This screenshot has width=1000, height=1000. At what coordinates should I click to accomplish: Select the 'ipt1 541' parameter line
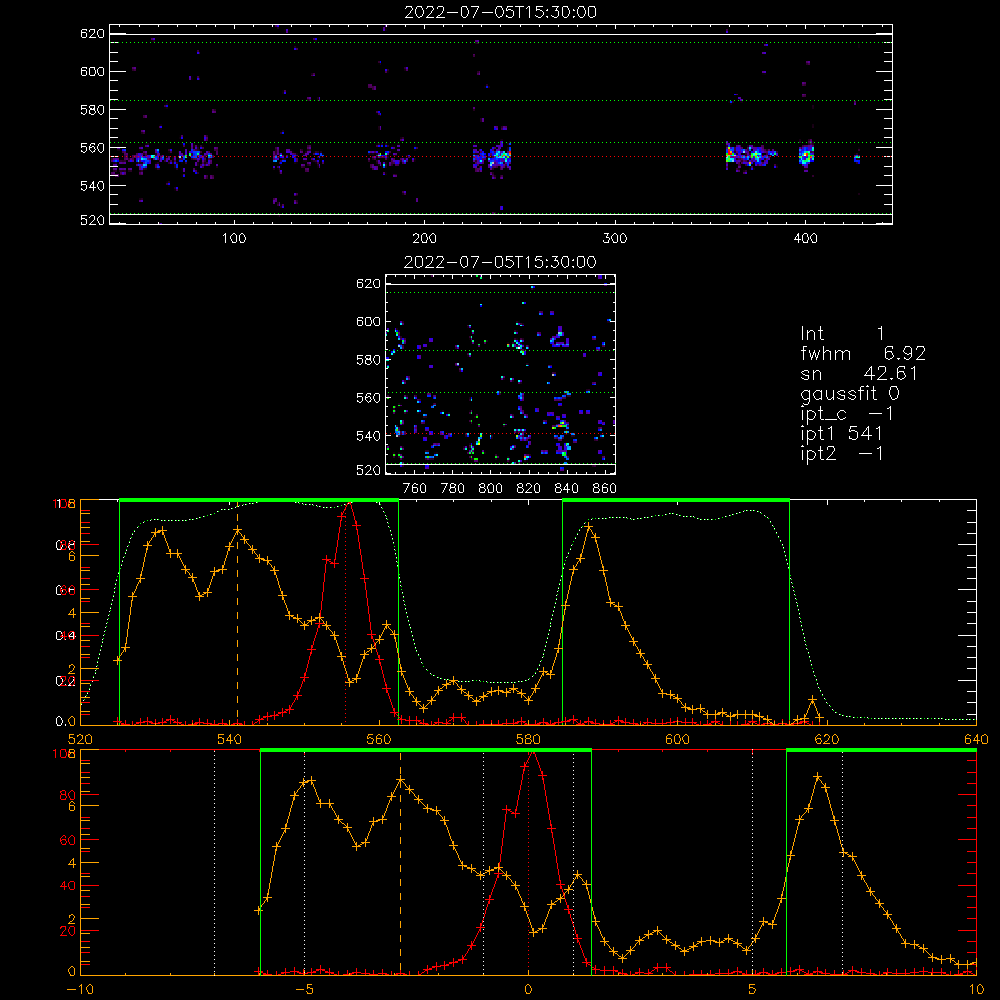click(x=841, y=434)
